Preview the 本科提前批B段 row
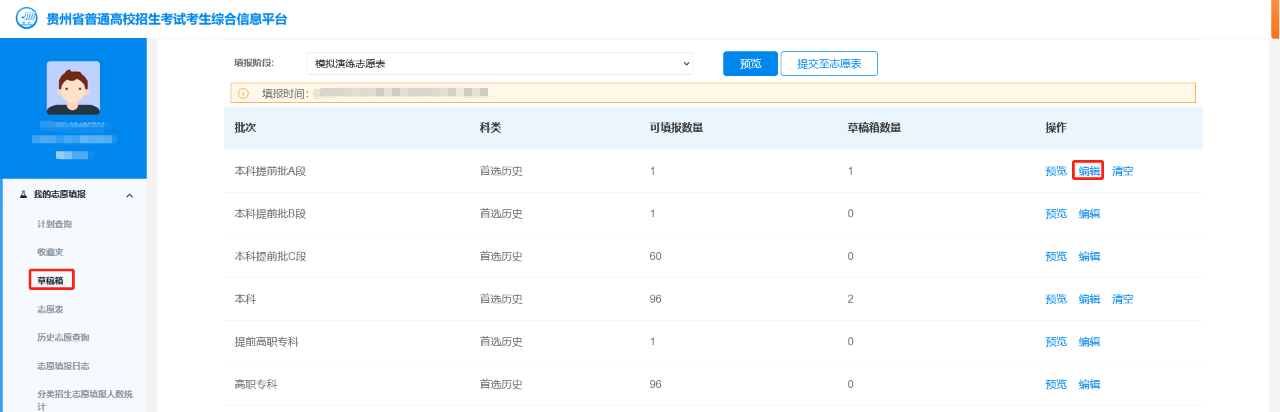This screenshot has width=1280, height=412. point(1056,214)
